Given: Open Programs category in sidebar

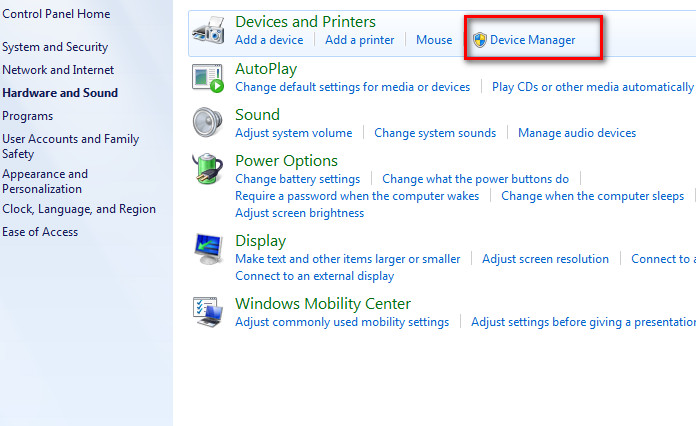Looking at the screenshot, I should click(28, 116).
